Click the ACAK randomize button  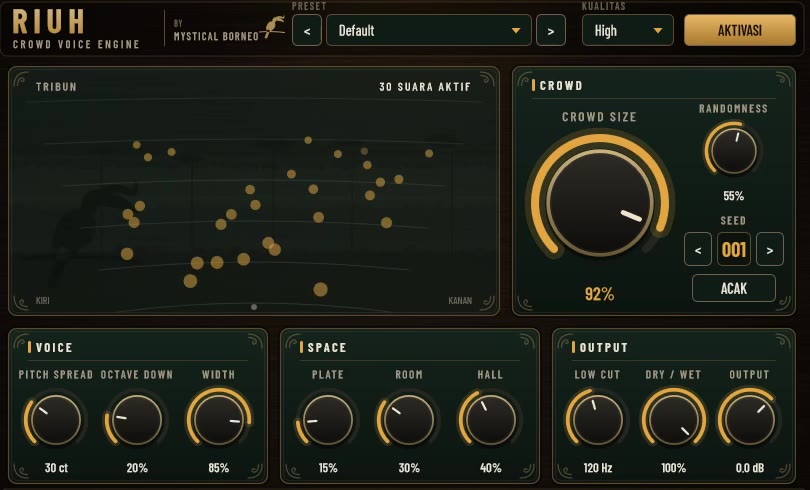coord(734,288)
